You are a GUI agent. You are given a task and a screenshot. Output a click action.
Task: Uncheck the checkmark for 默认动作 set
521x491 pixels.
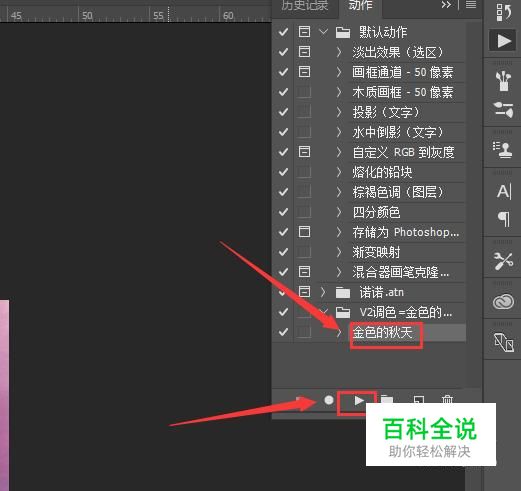283,32
